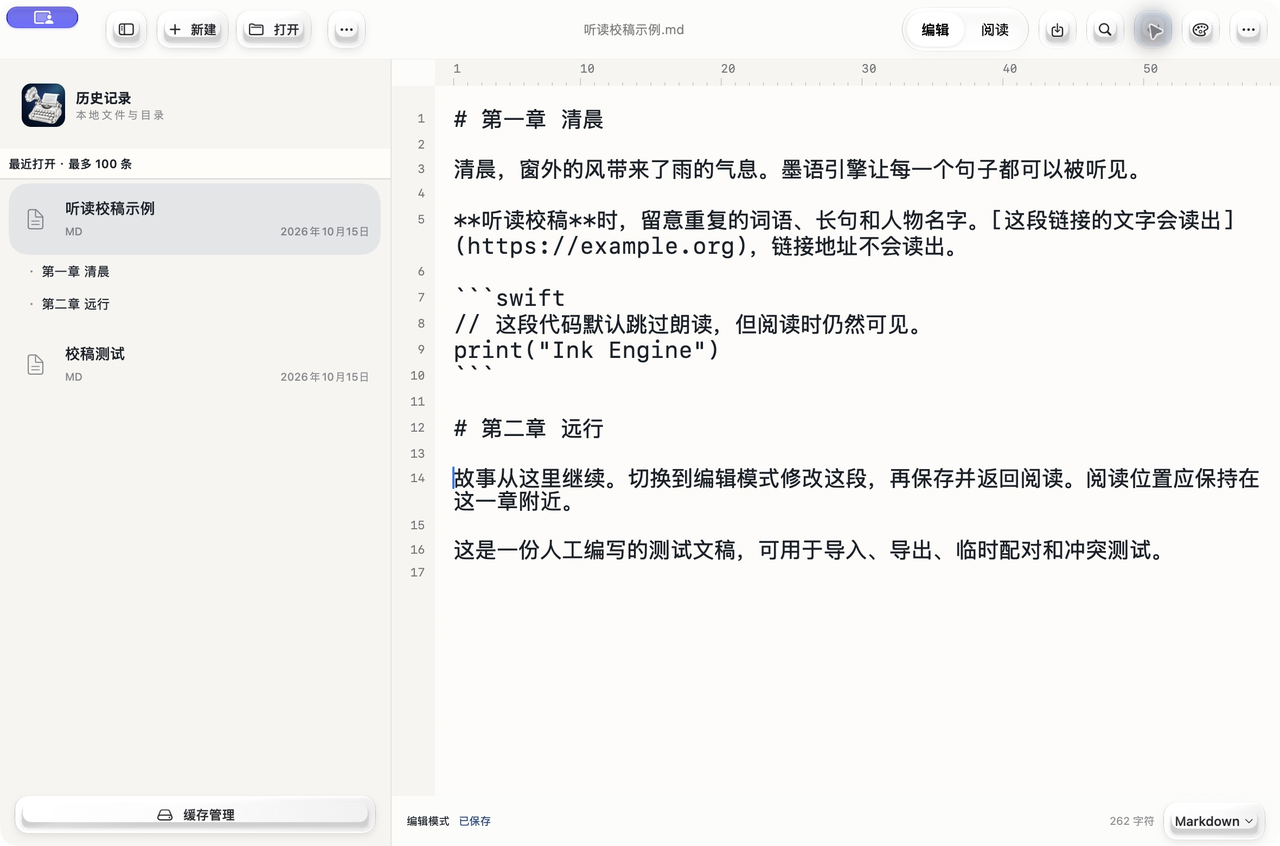1280x846 pixels.
Task: Switch to 编辑 edit mode
Action: [x=935, y=30]
